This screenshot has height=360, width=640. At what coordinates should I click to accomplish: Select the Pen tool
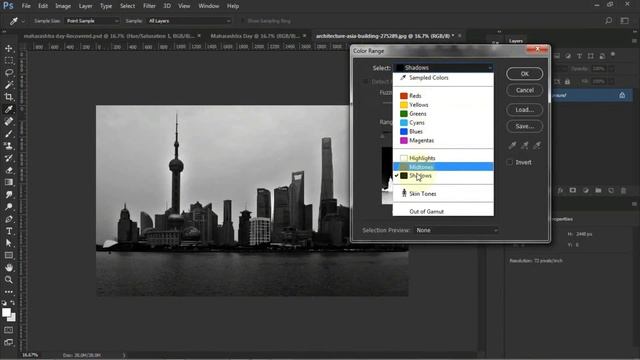9,219
